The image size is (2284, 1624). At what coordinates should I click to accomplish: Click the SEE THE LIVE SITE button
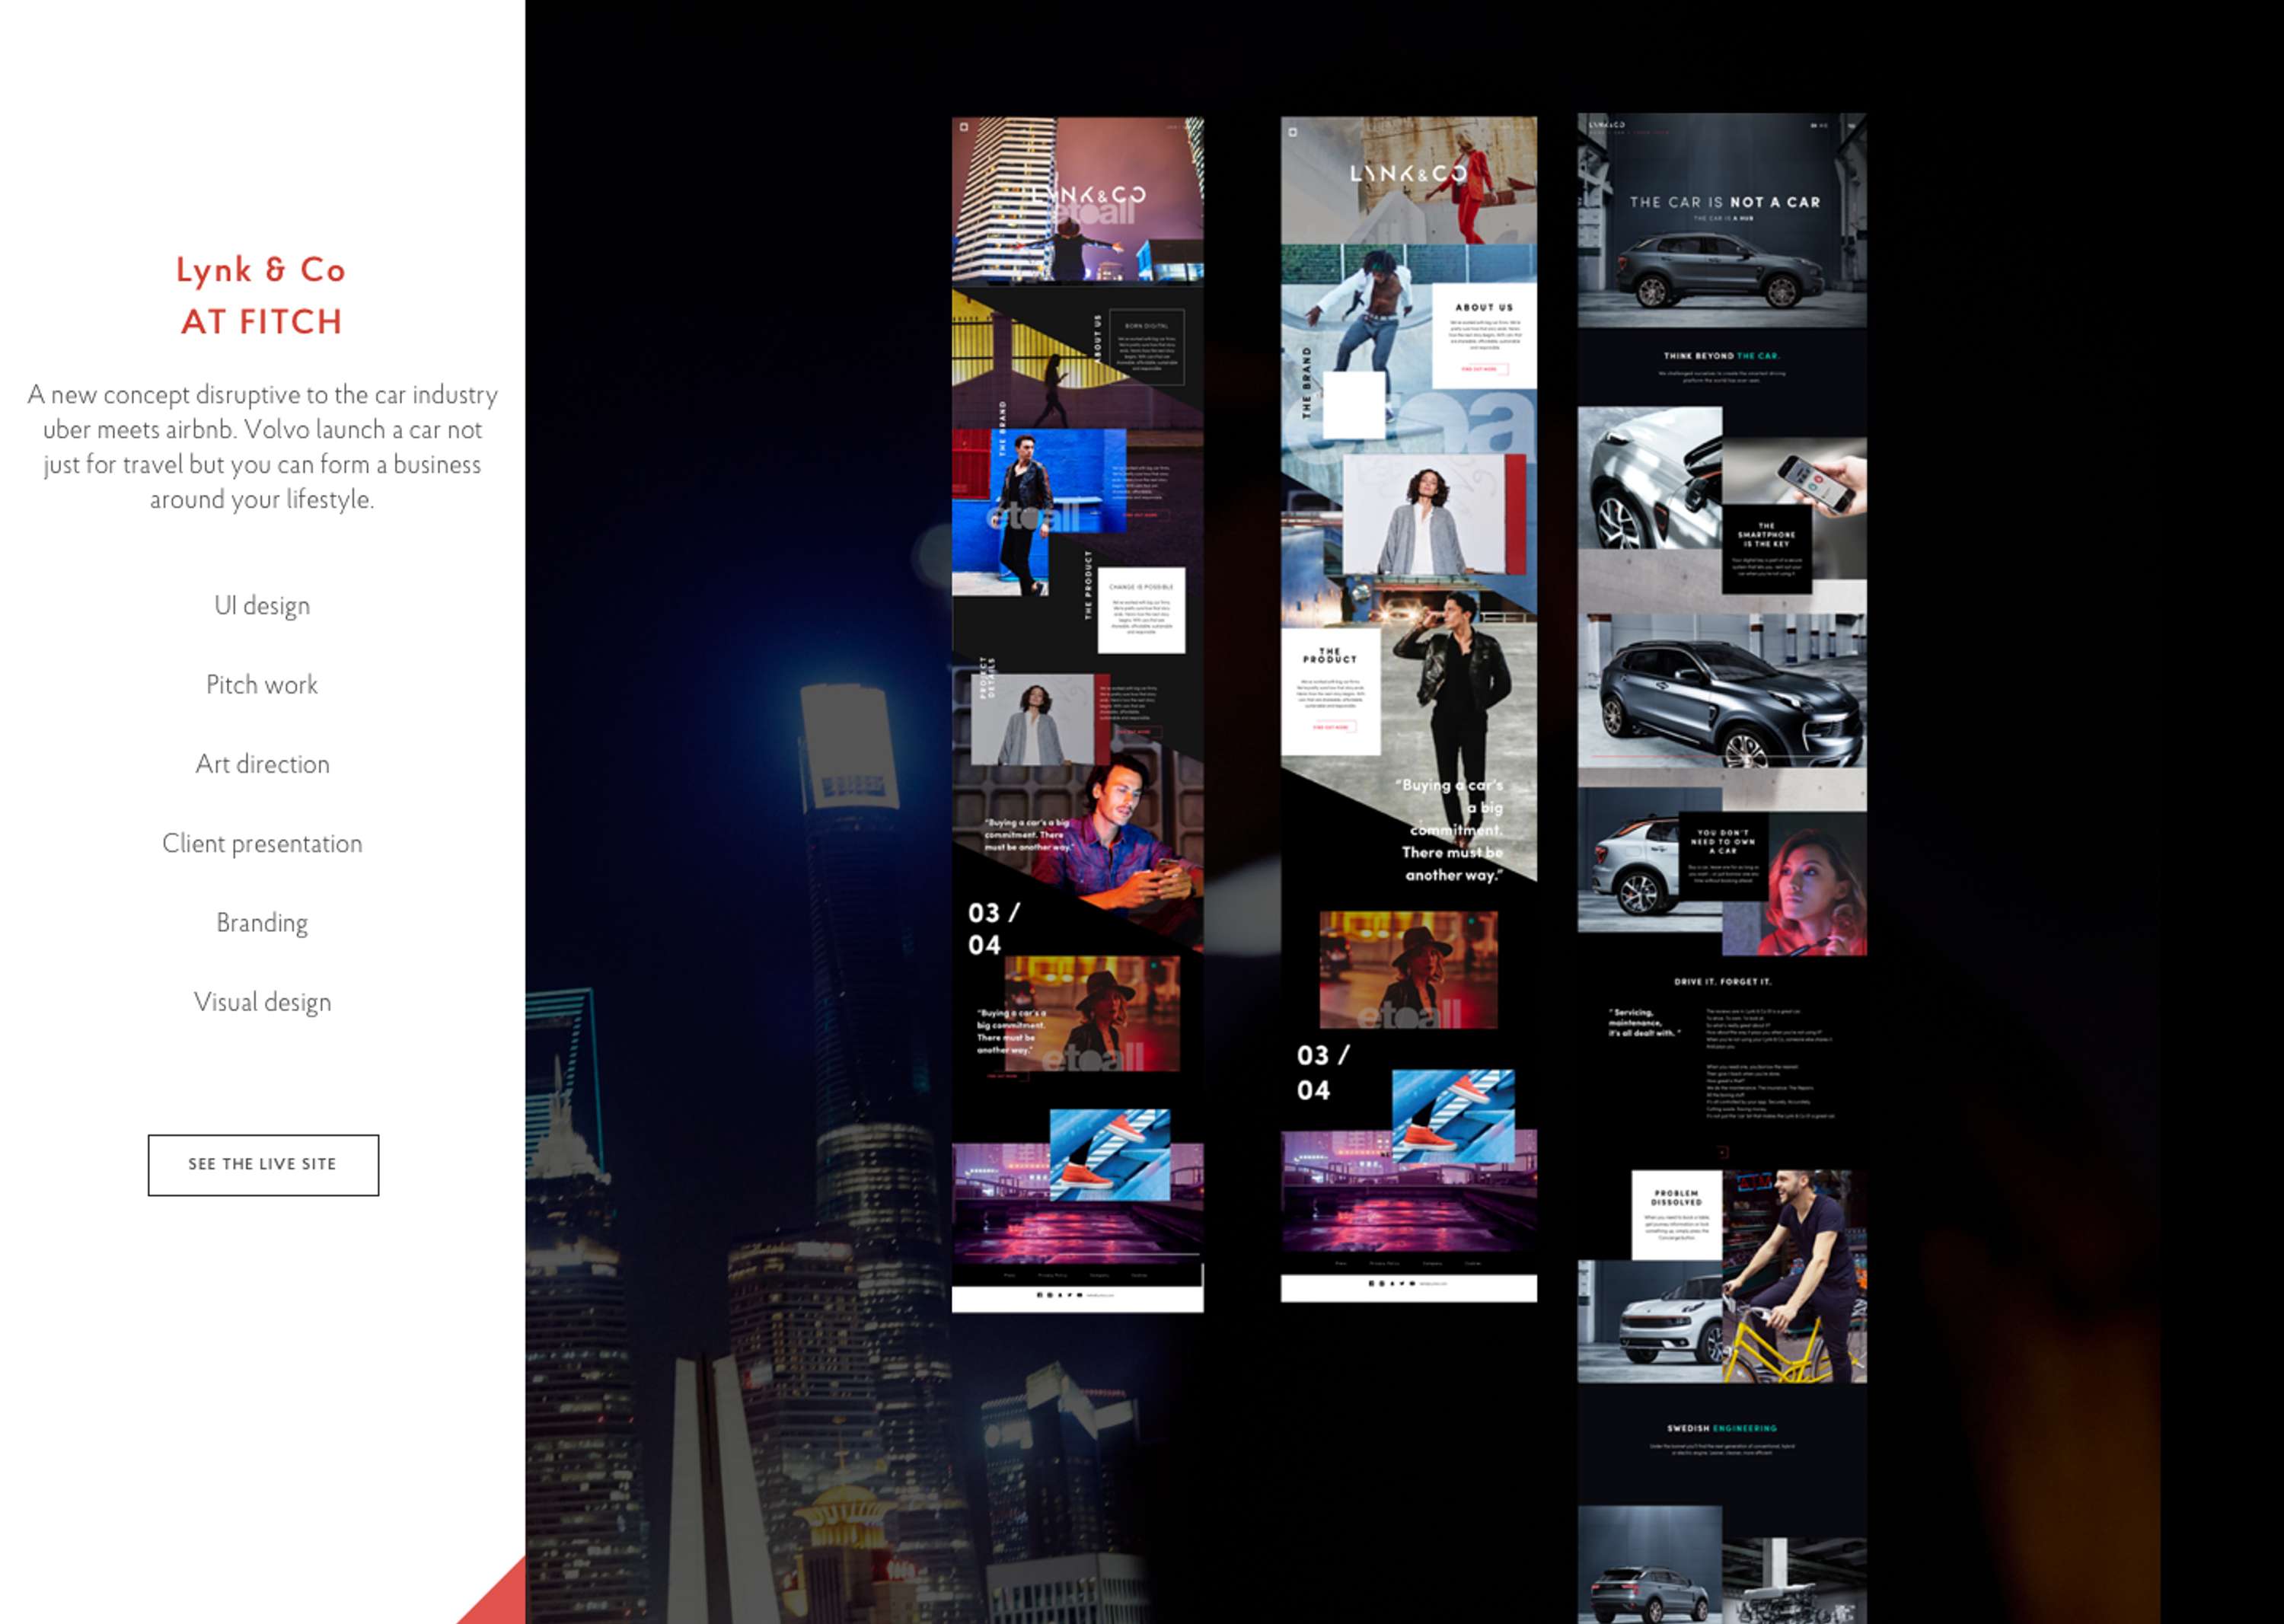263,1164
